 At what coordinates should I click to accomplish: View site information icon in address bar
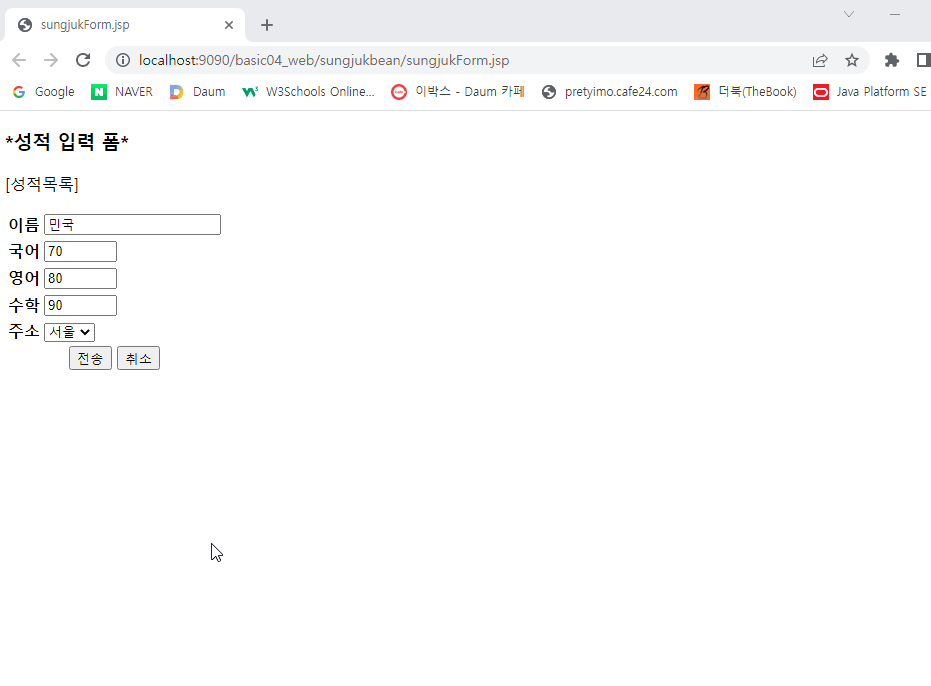[123, 60]
